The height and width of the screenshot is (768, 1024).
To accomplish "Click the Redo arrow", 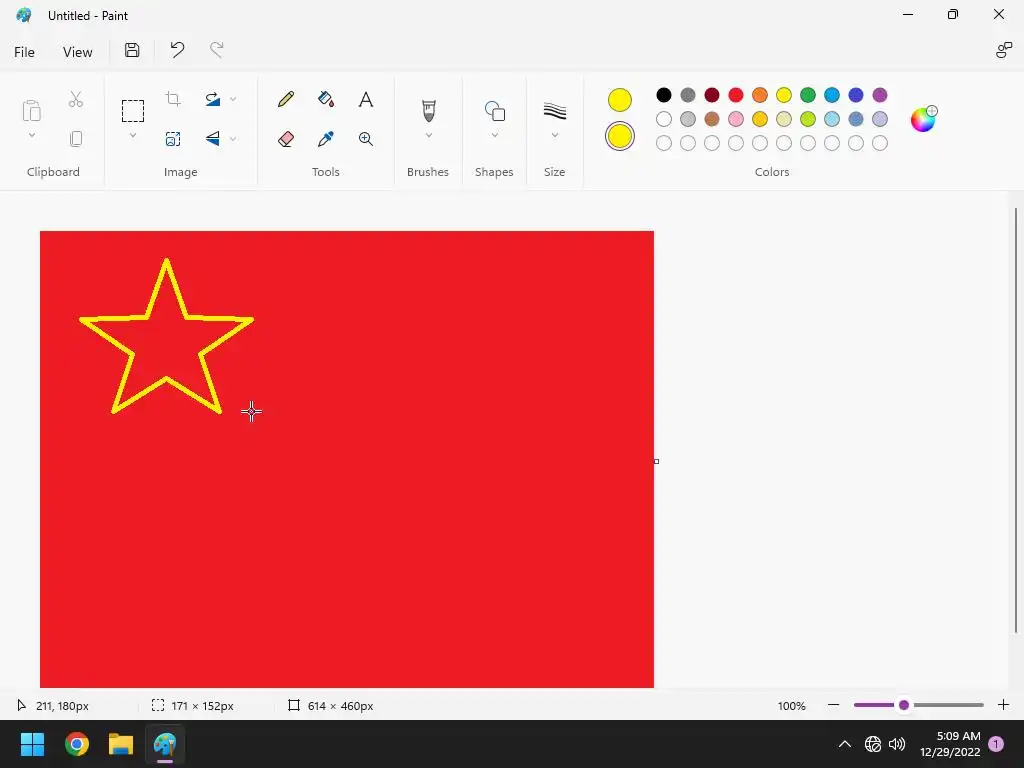I will pyautogui.click(x=216, y=50).
